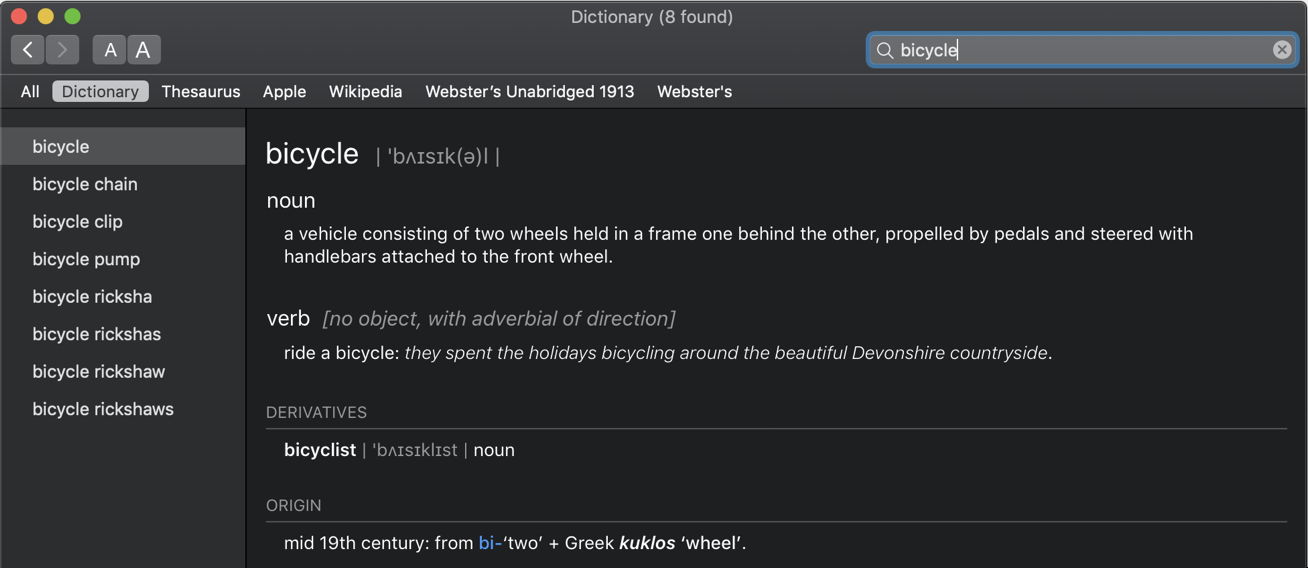Switch to the All sources tab
The height and width of the screenshot is (568, 1308).
tap(30, 92)
